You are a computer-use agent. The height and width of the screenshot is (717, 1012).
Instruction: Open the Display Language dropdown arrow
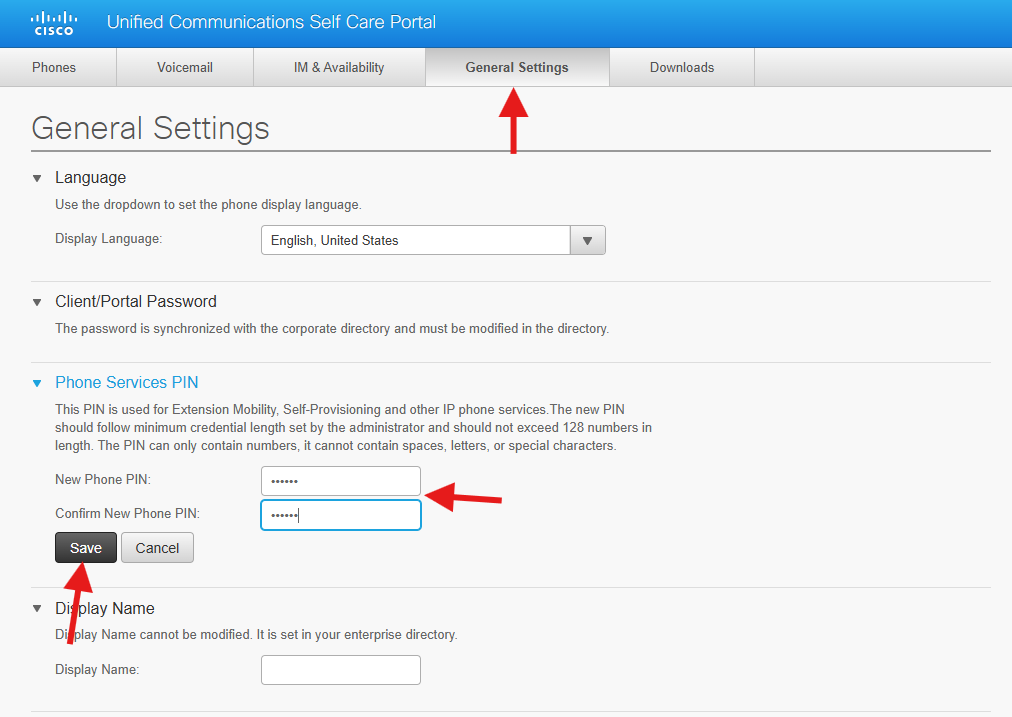click(587, 240)
